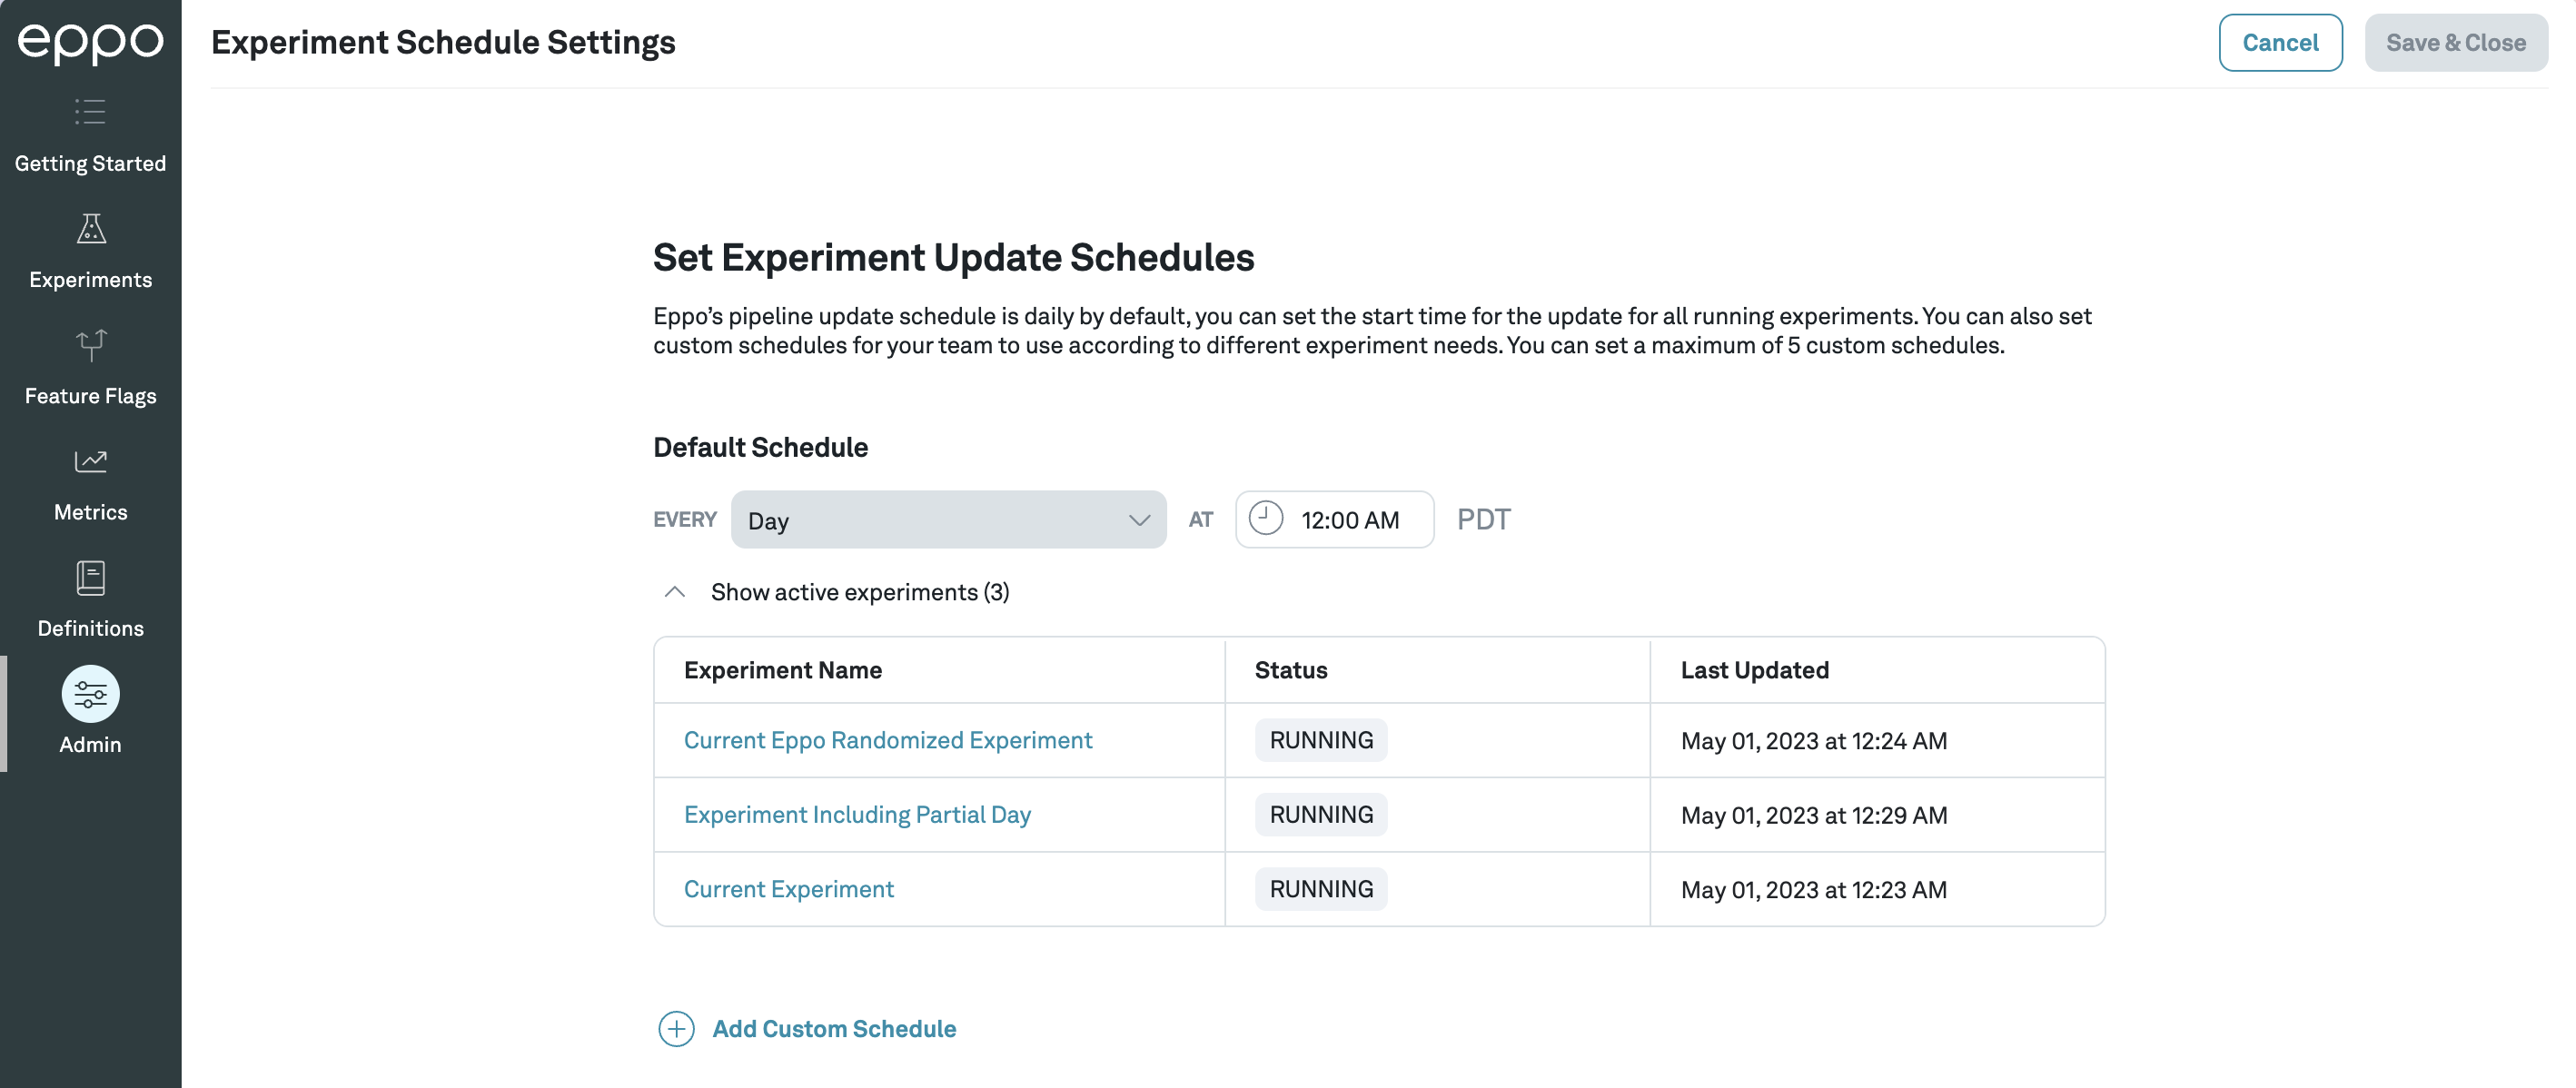Screen dimensions: 2576x1088
Task: Click the Cancel button
Action: 2281,42
